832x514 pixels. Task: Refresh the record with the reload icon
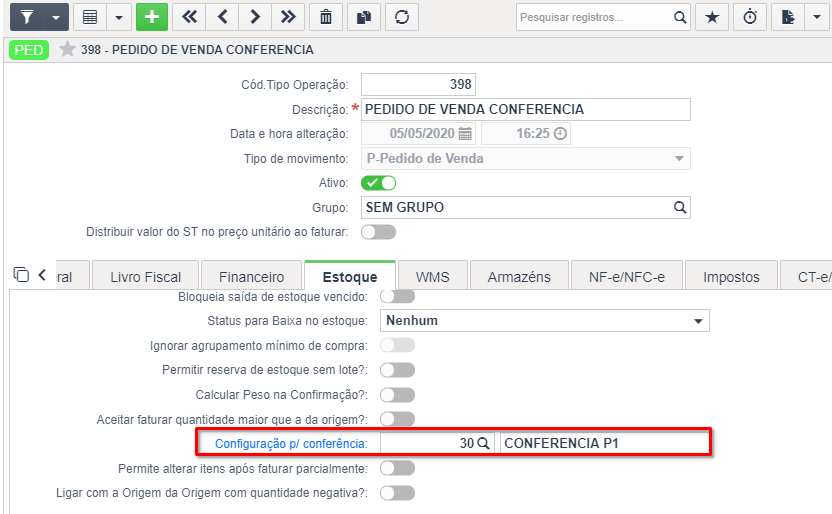click(402, 17)
